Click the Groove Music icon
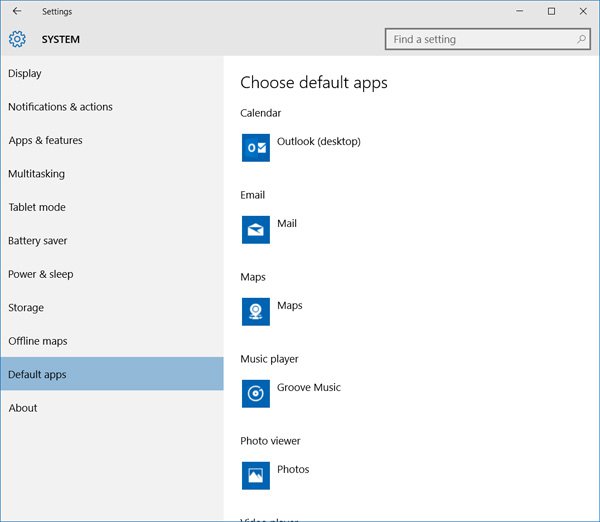This screenshot has width=600, height=522. point(256,394)
